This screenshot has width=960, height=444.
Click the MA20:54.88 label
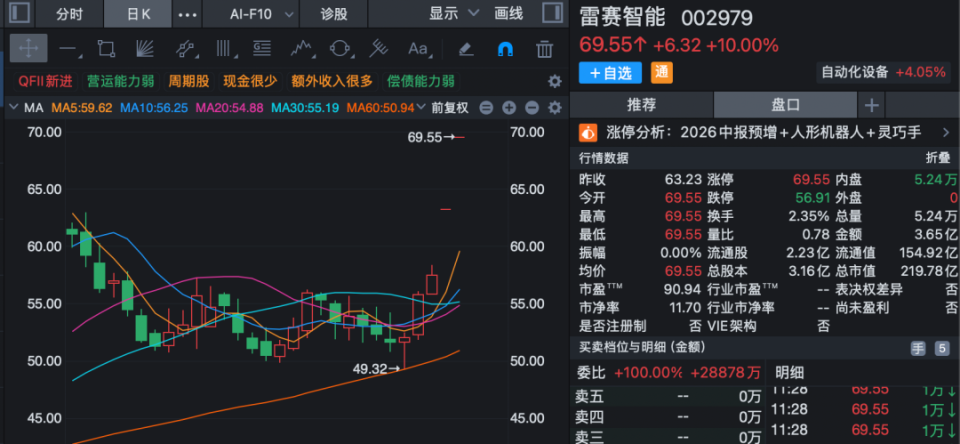[230, 108]
